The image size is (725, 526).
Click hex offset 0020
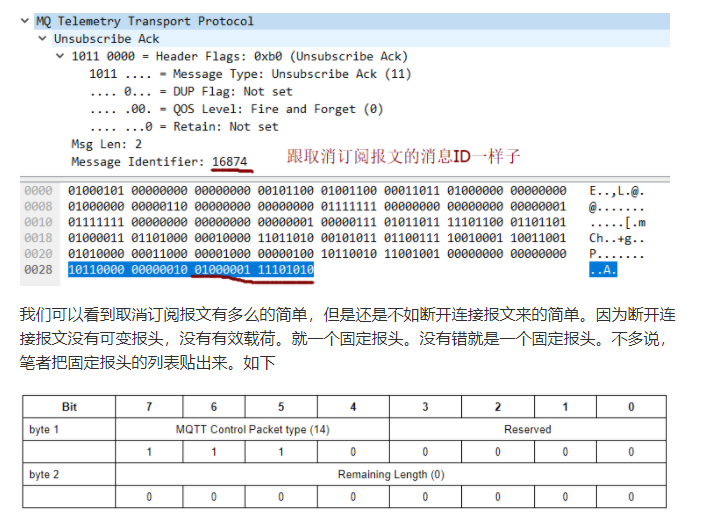[x=38, y=253]
